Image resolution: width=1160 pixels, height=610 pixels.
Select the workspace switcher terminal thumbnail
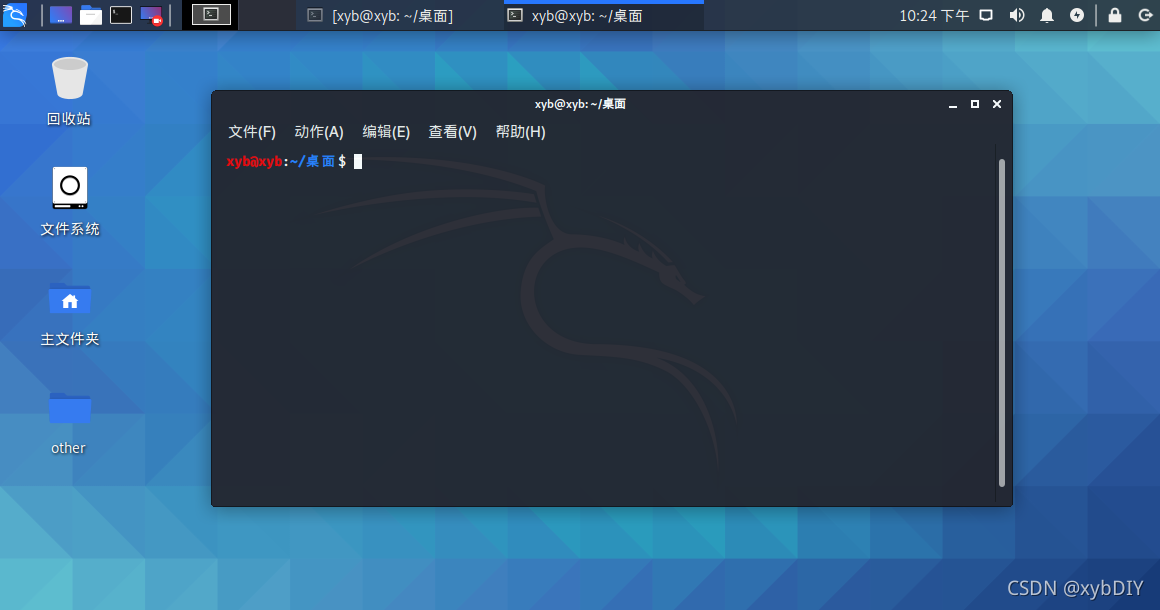[x=211, y=14]
